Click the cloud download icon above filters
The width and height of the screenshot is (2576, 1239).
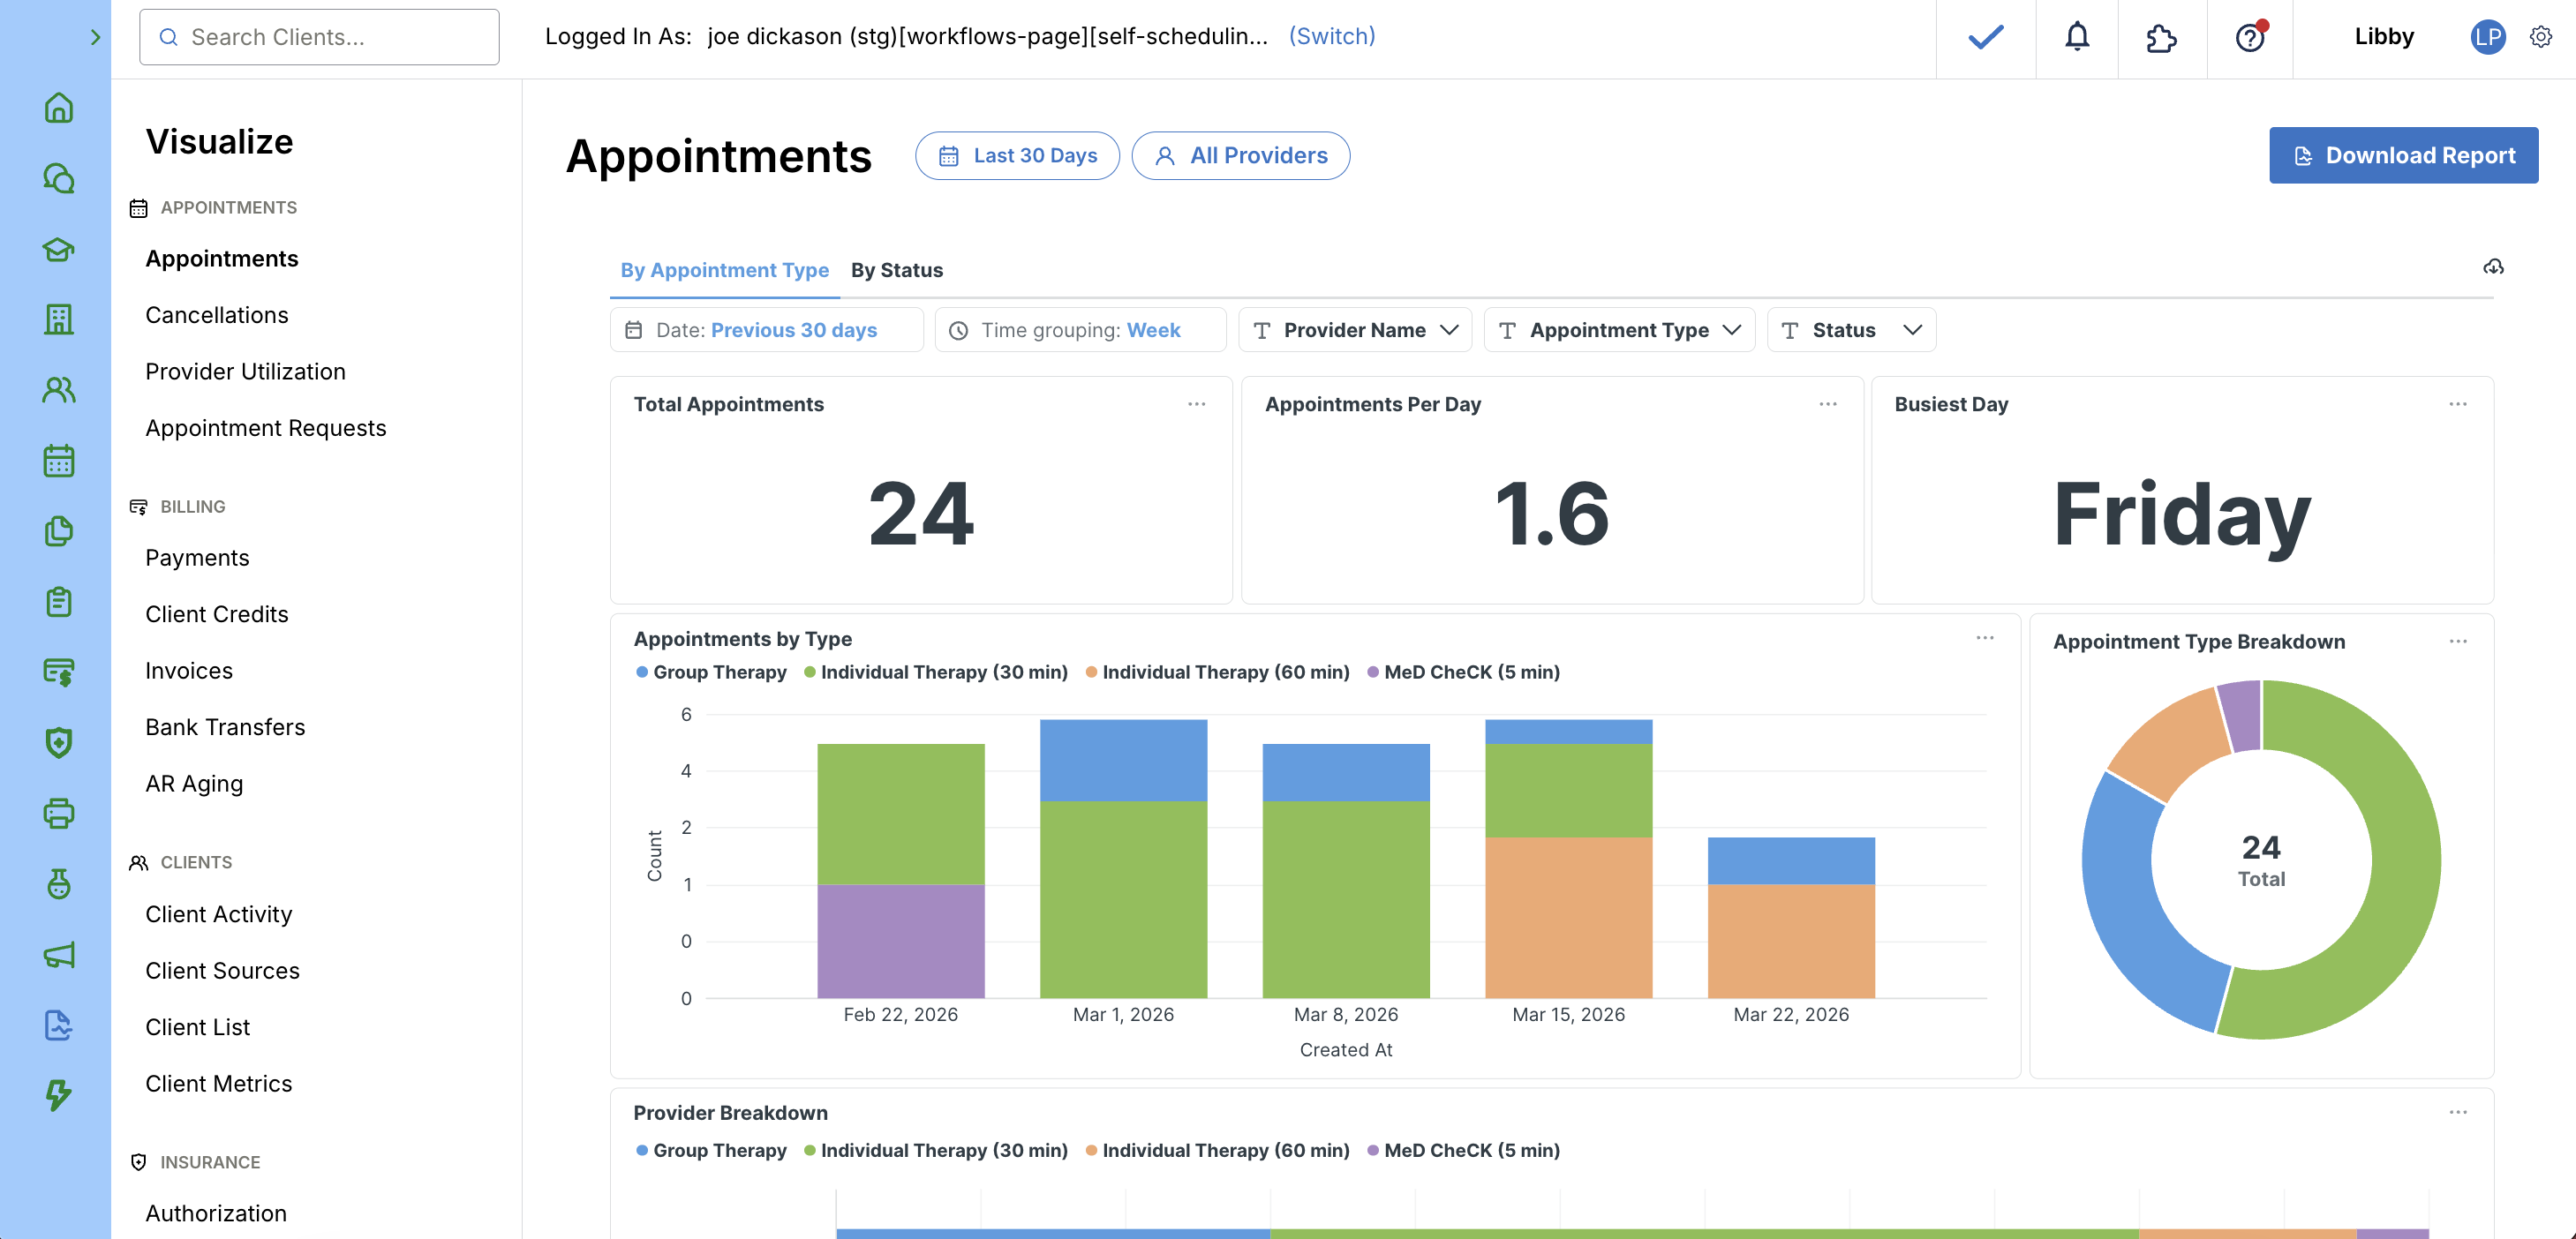(2493, 267)
